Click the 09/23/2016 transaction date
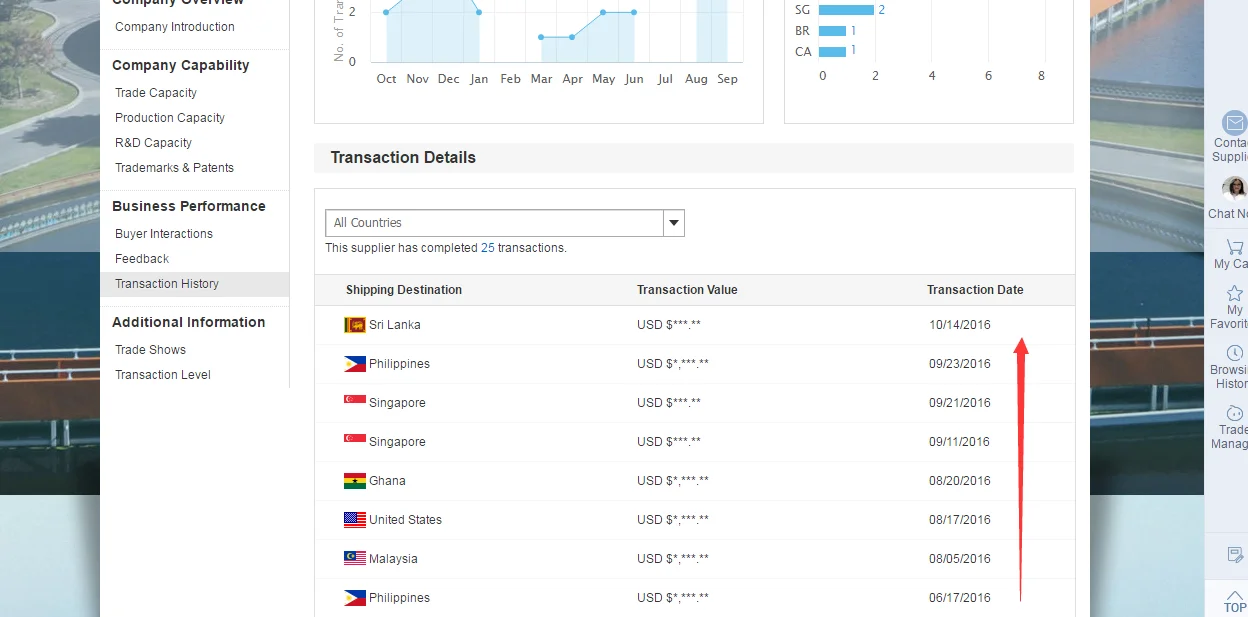1248x617 pixels. (x=960, y=364)
